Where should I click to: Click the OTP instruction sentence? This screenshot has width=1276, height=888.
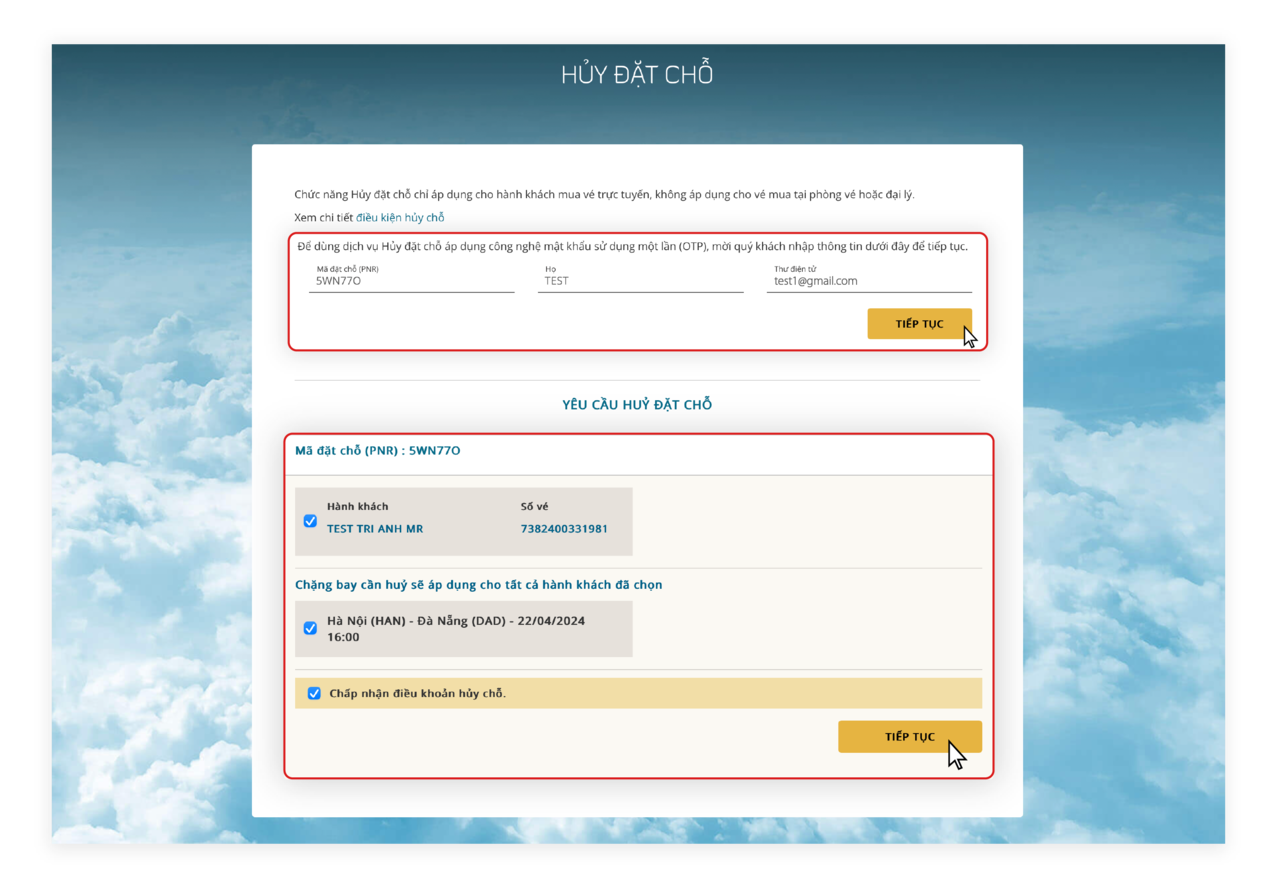(x=632, y=247)
